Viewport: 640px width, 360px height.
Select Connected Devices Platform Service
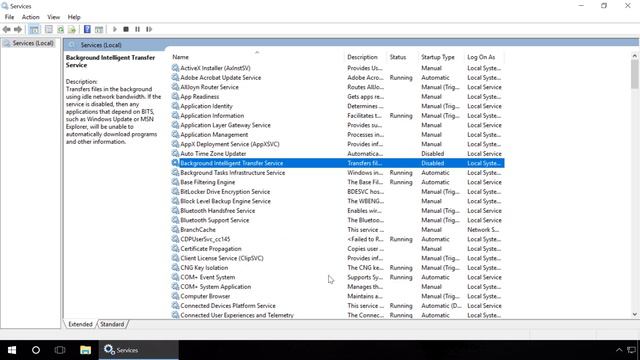(228, 306)
